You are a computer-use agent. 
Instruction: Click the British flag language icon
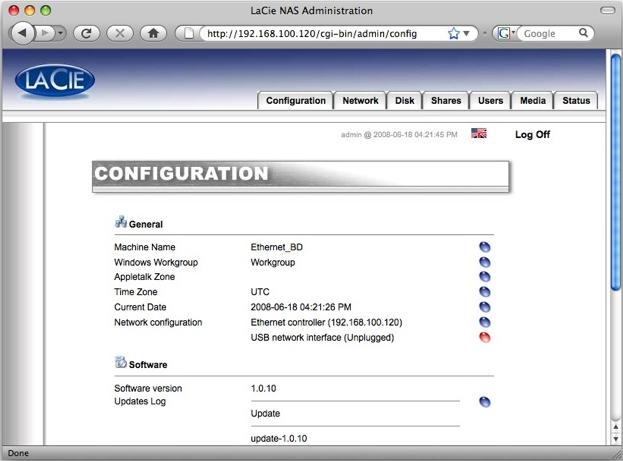click(479, 134)
